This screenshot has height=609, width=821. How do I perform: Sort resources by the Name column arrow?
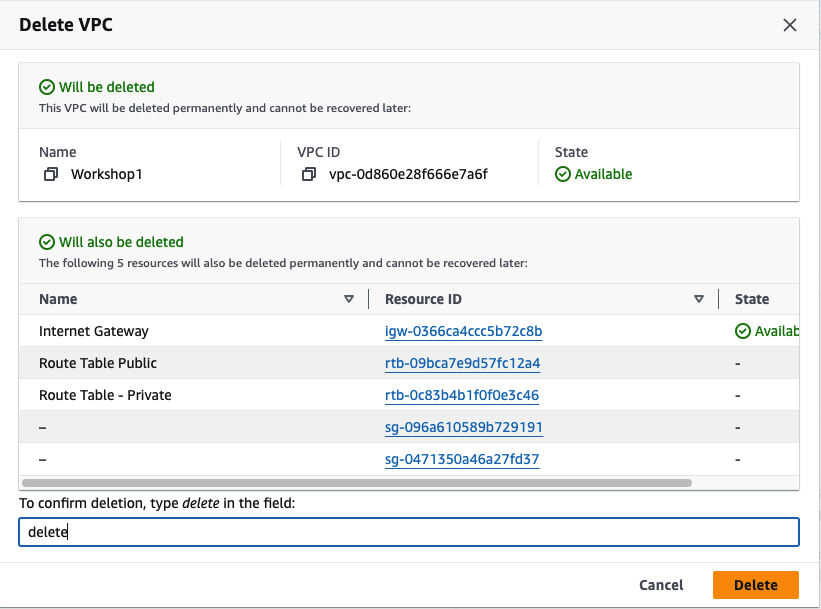(349, 299)
